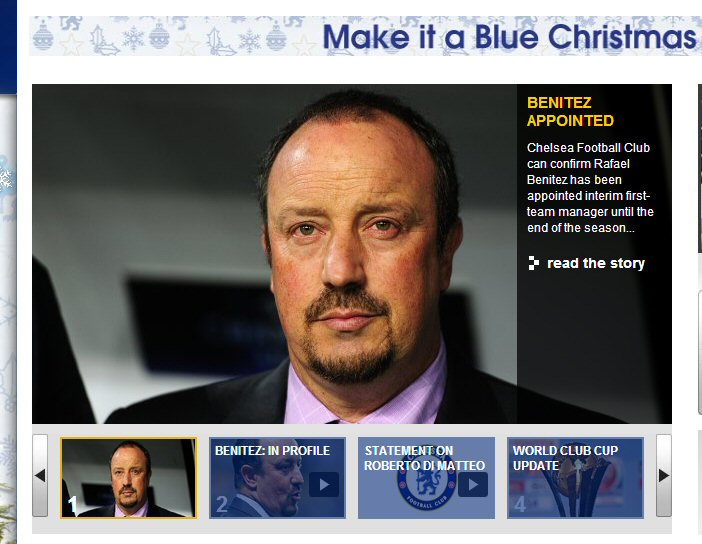The height and width of the screenshot is (544, 702).
Task: Click the carousel left arrow button
Action: pos(40,475)
